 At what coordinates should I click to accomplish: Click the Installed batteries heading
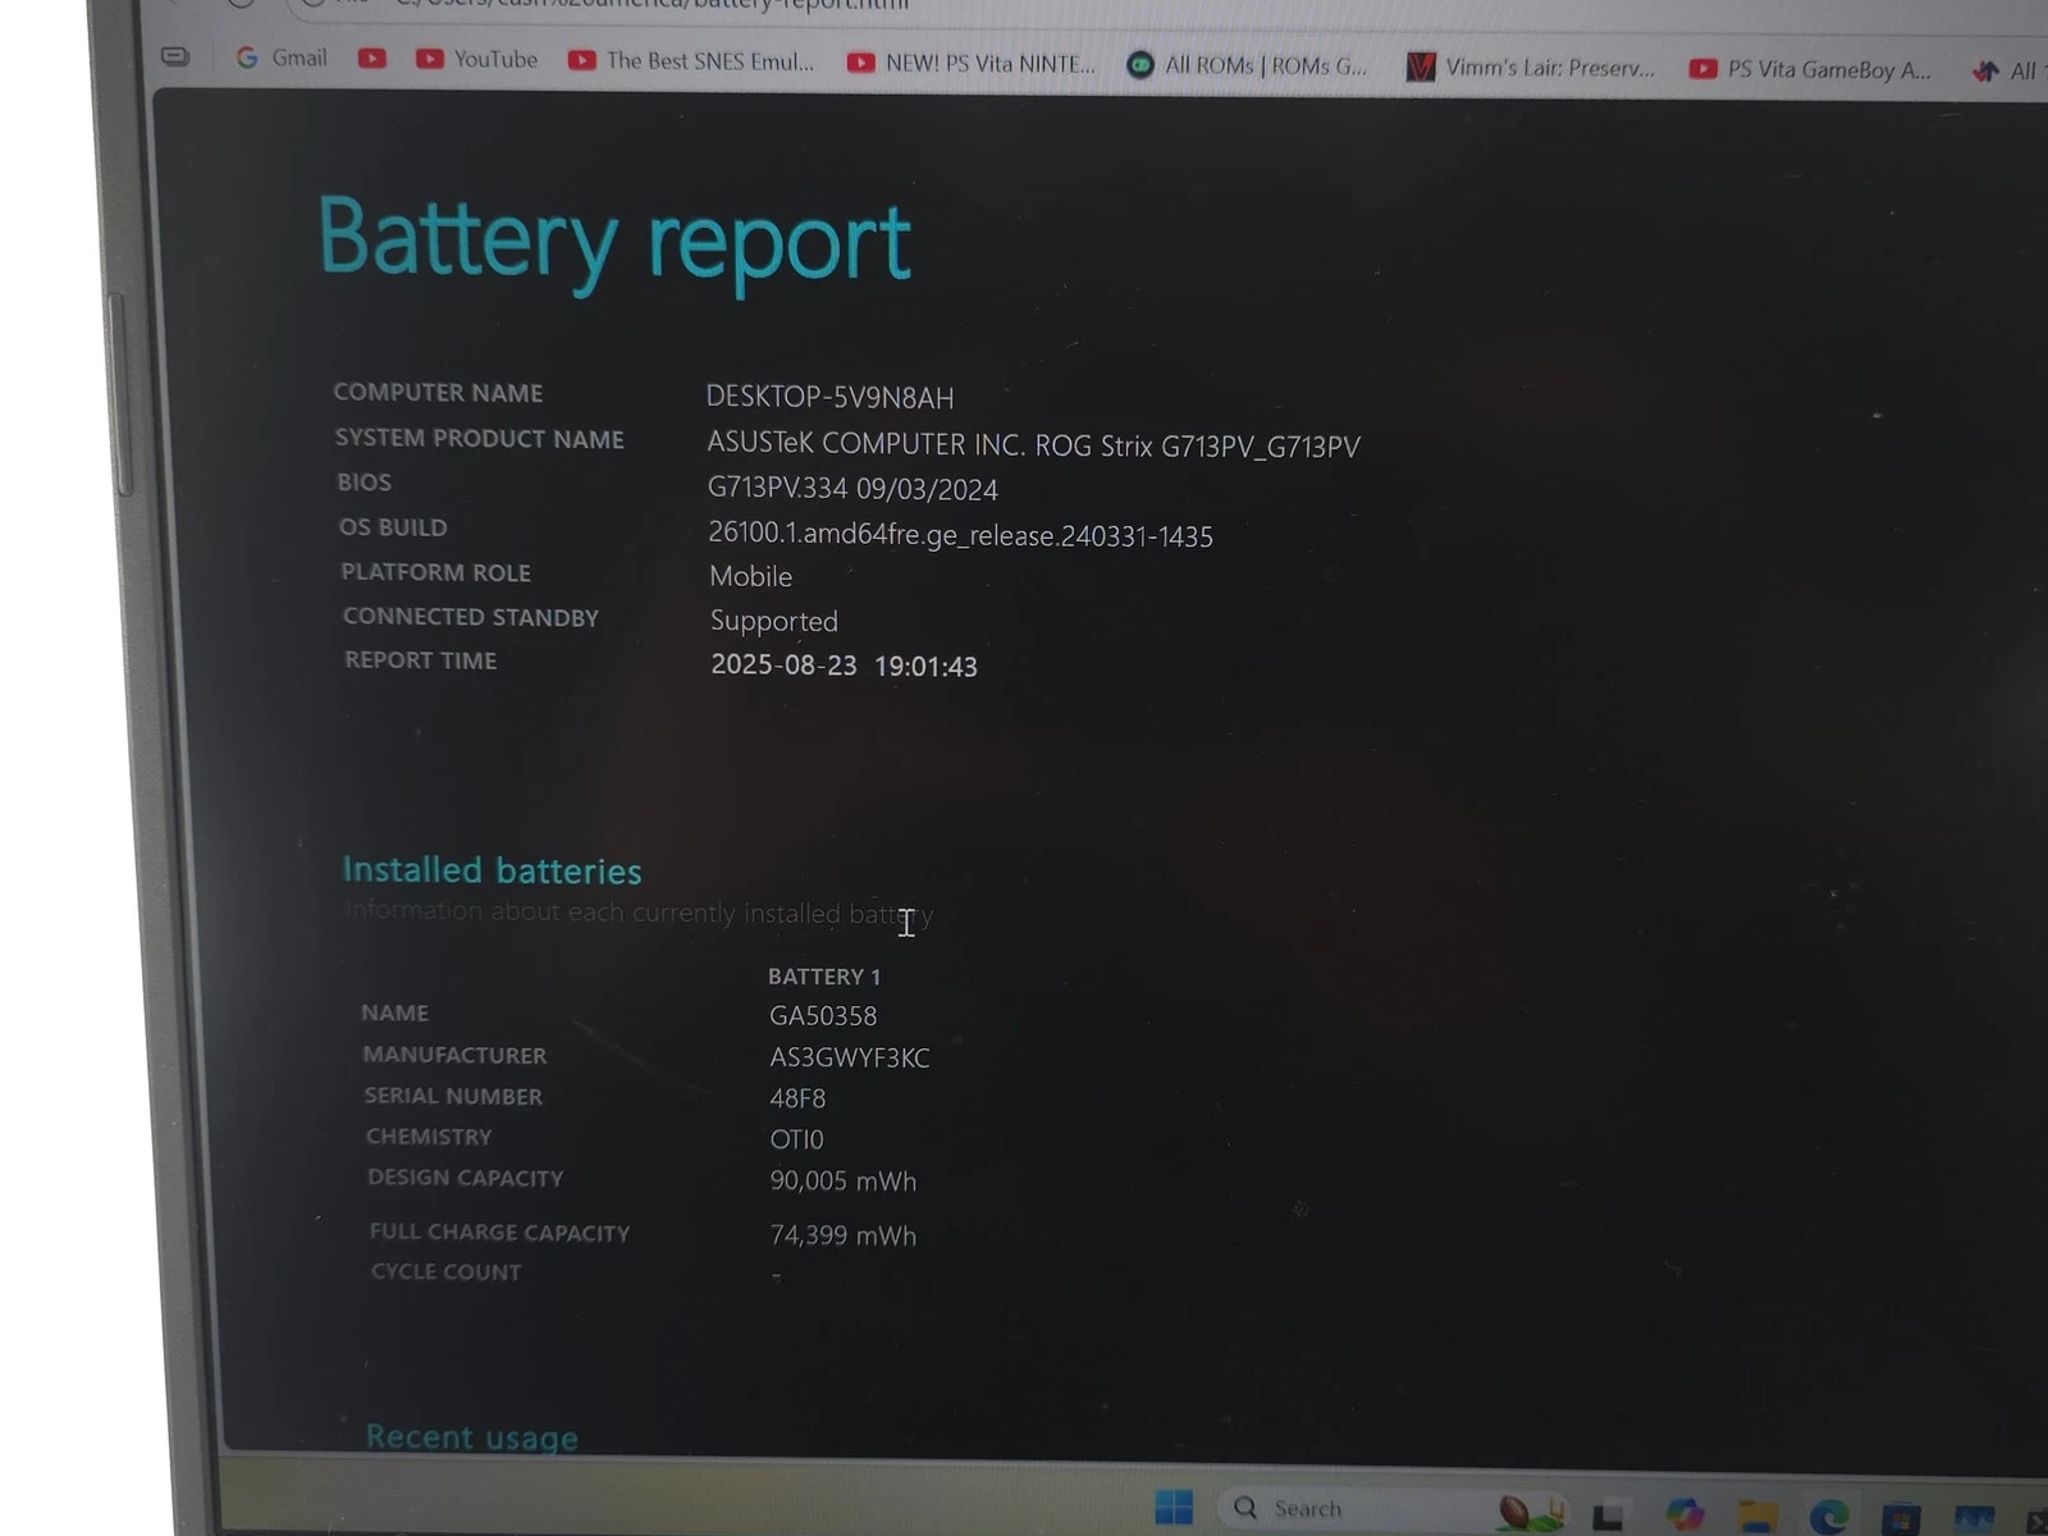491,871
